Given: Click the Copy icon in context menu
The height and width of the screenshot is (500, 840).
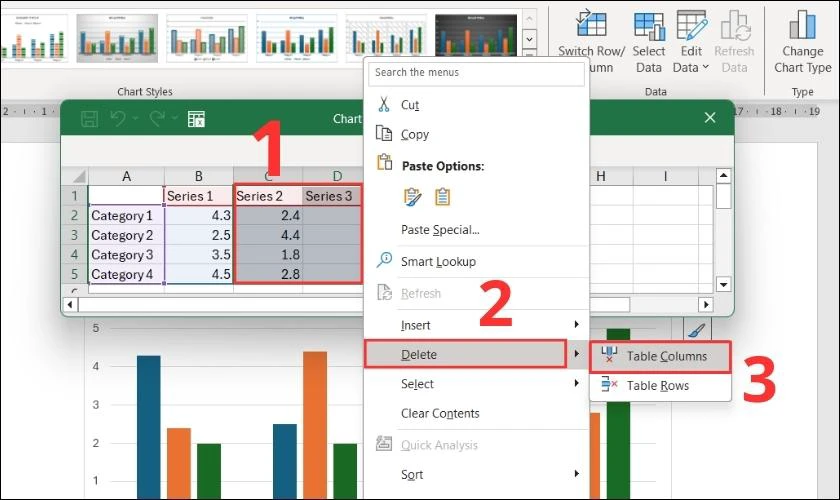Looking at the screenshot, I should (x=384, y=133).
